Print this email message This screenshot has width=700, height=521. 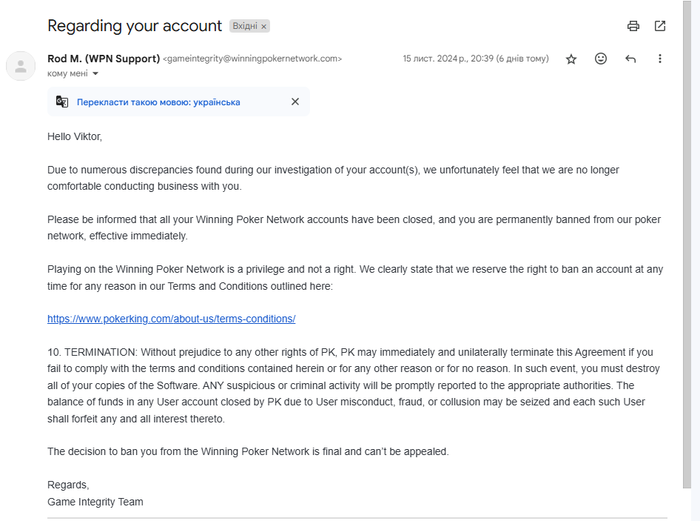coord(633,26)
